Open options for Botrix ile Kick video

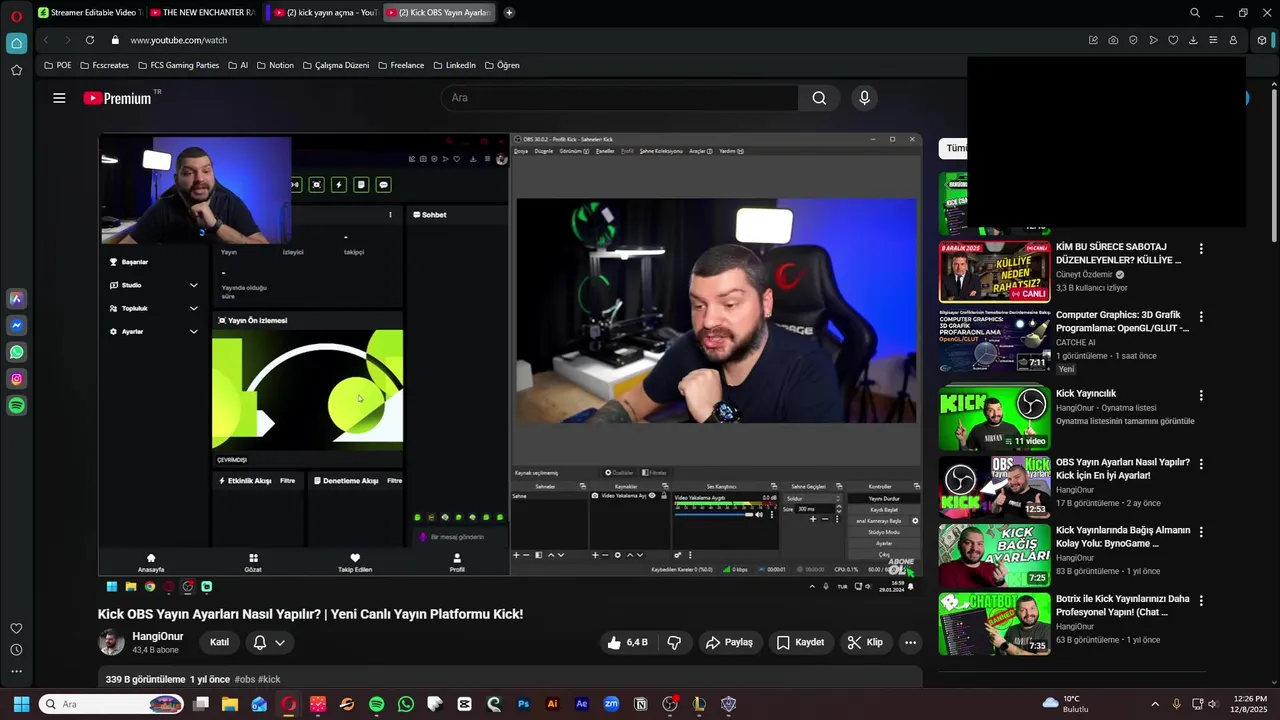tap(1201, 600)
